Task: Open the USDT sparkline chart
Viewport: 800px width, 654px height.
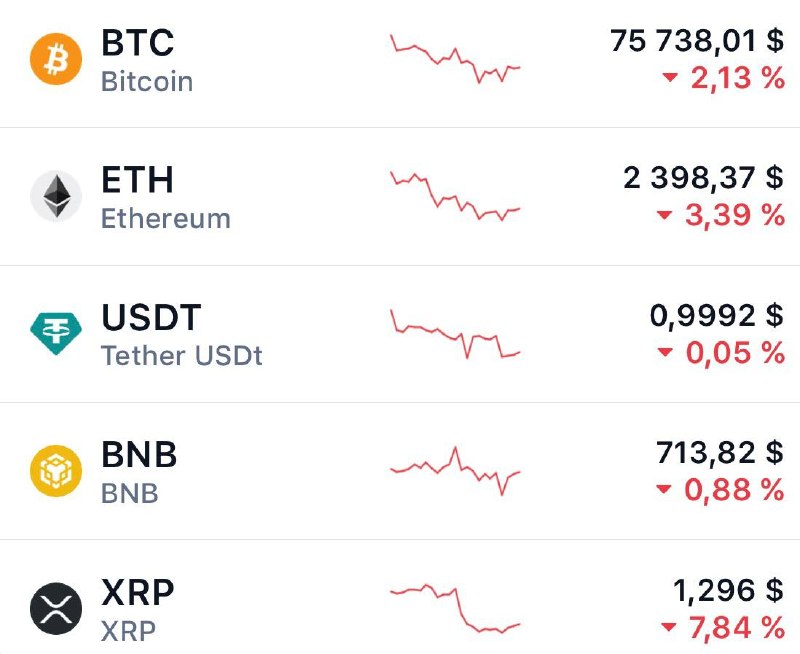Action: [x=455, y=333]
